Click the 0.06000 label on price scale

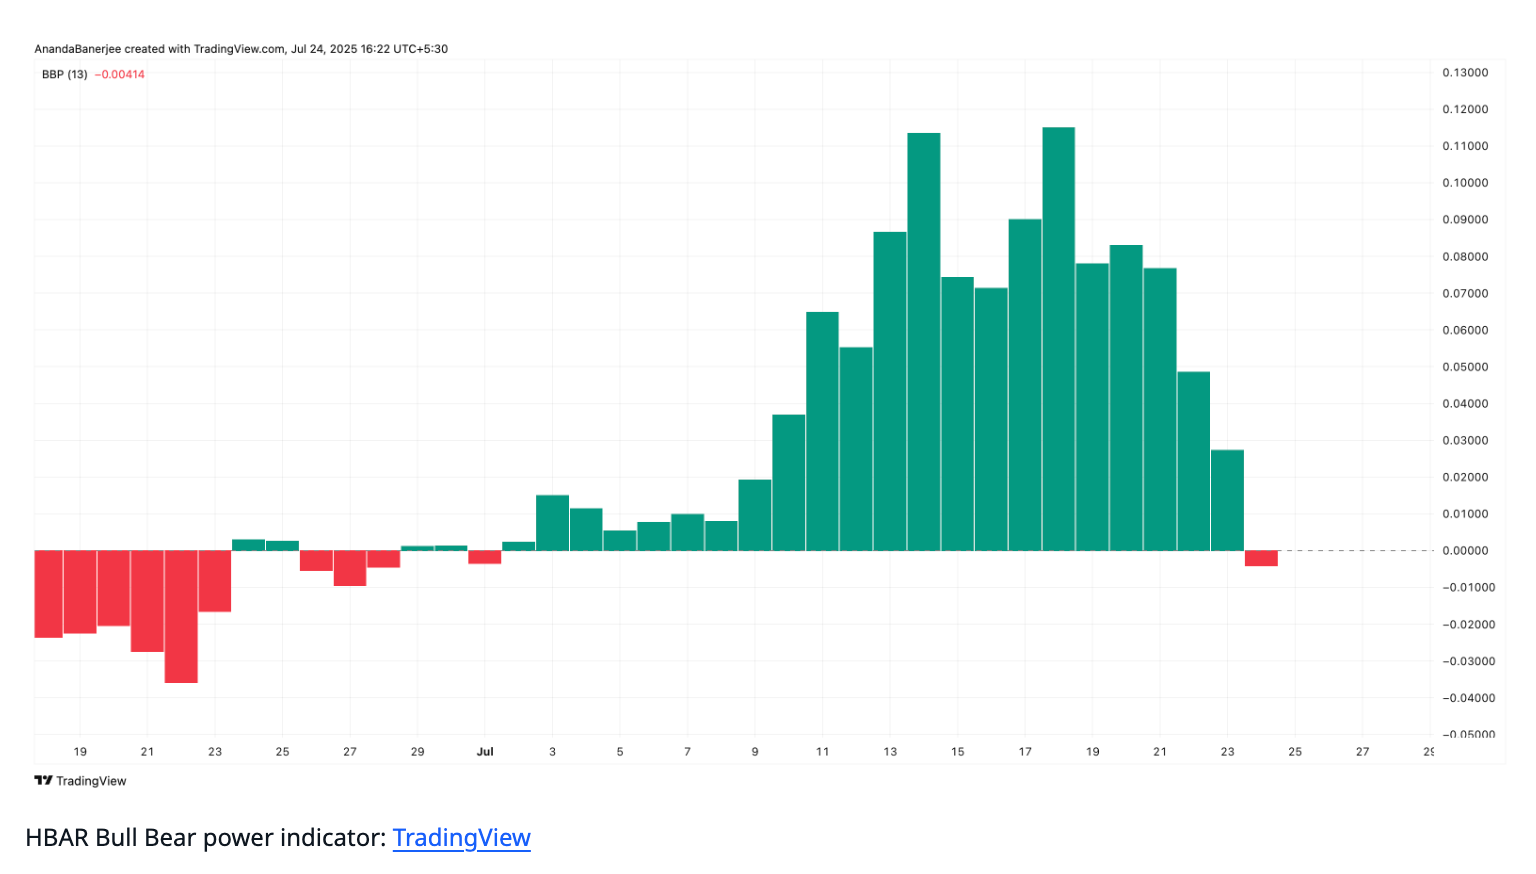click(1465, 330)
